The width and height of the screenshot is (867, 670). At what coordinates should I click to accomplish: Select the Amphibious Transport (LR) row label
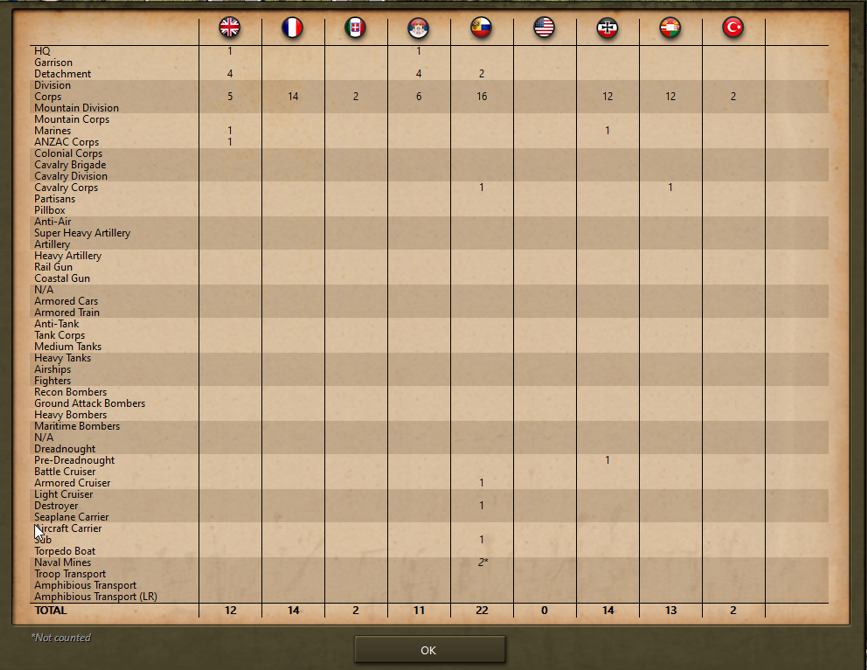pyautogui.click(x=96, y=596)
